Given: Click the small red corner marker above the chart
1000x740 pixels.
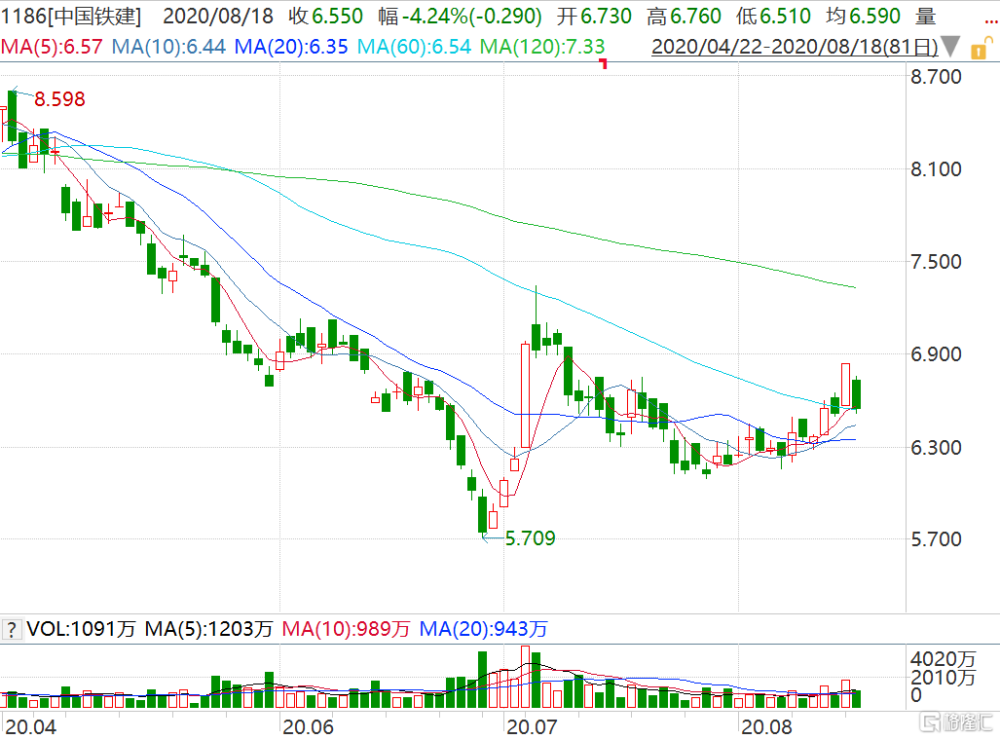Looking at the screenshot, I should tap(603, 63).
